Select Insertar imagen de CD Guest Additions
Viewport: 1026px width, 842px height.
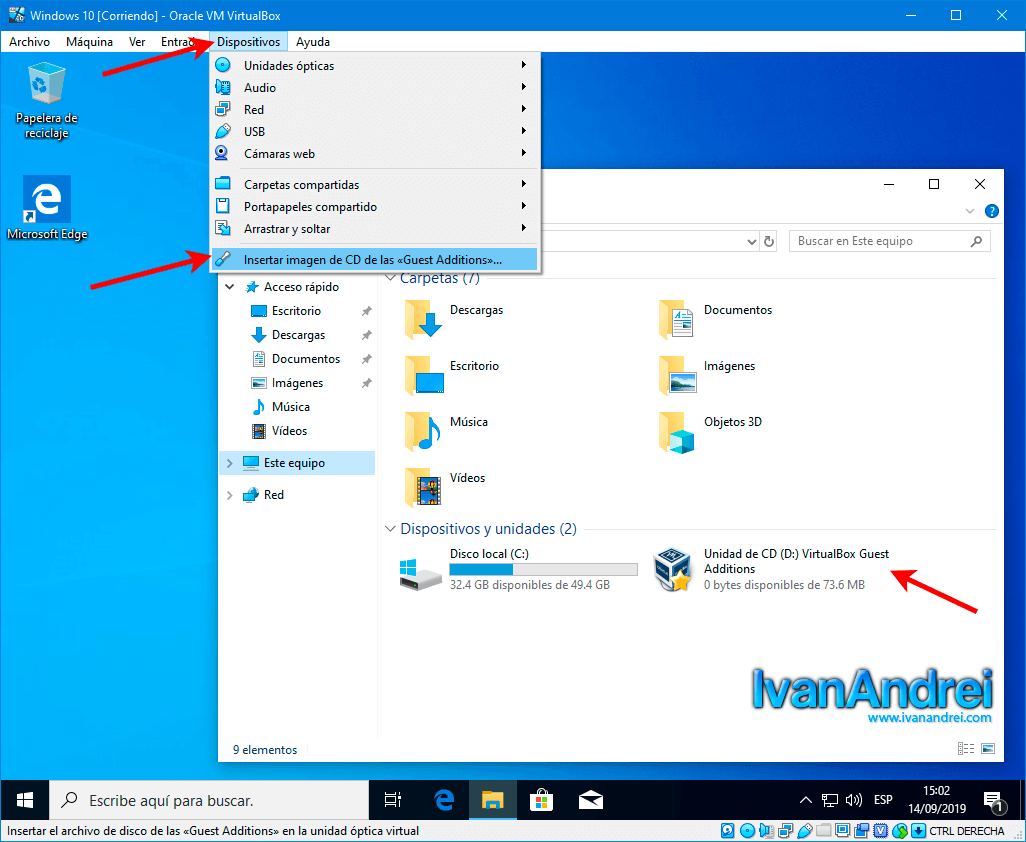click(374, 260)
